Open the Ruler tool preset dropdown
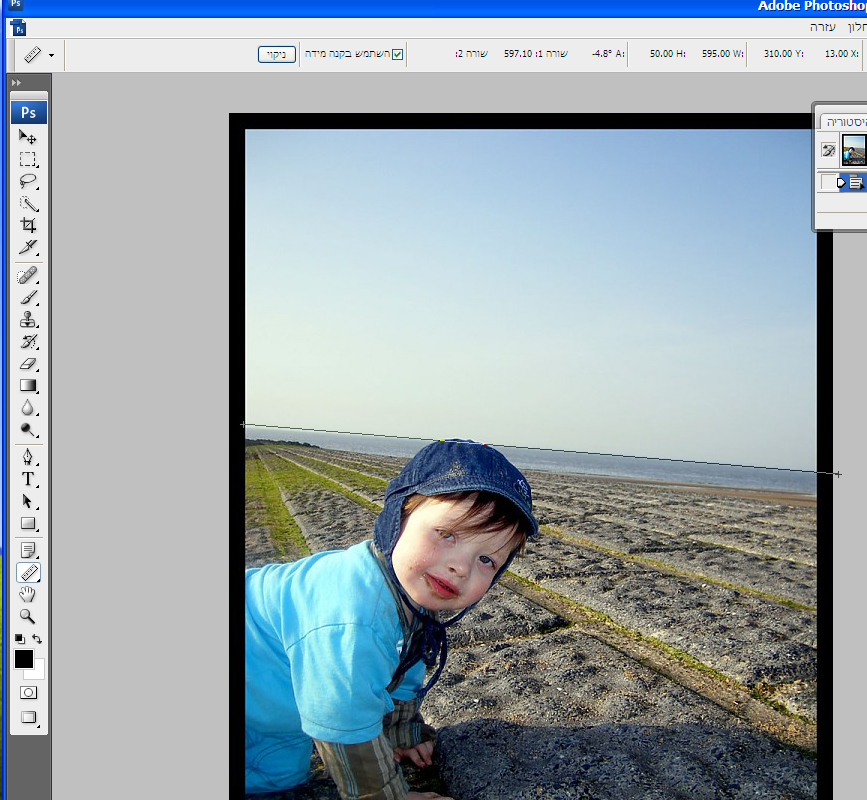This screenshot has width=867, height=800. click(51, 55)
